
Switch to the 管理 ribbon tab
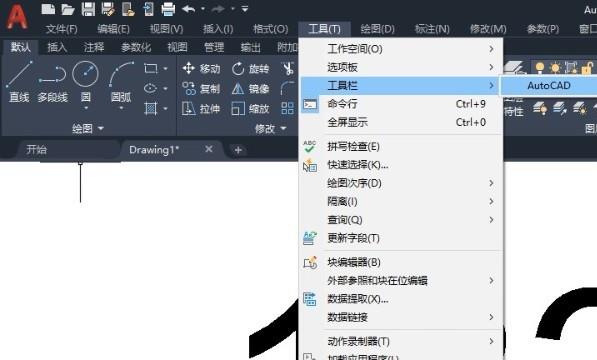pos(214,47)
